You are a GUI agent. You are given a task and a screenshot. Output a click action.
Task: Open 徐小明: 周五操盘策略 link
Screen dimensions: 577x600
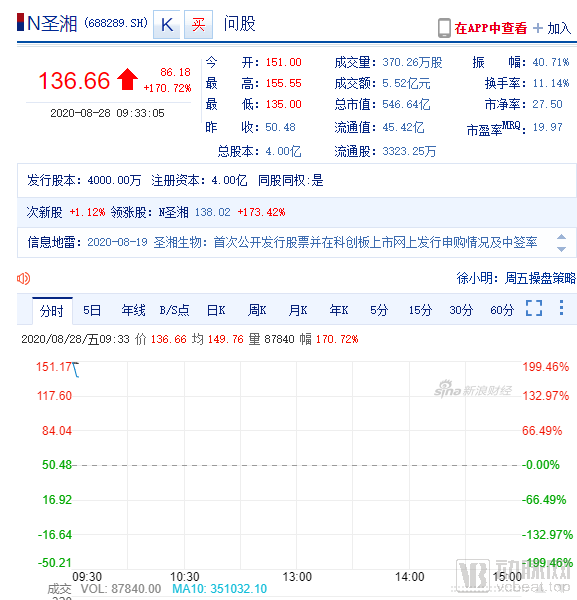[x=516, y=278]
